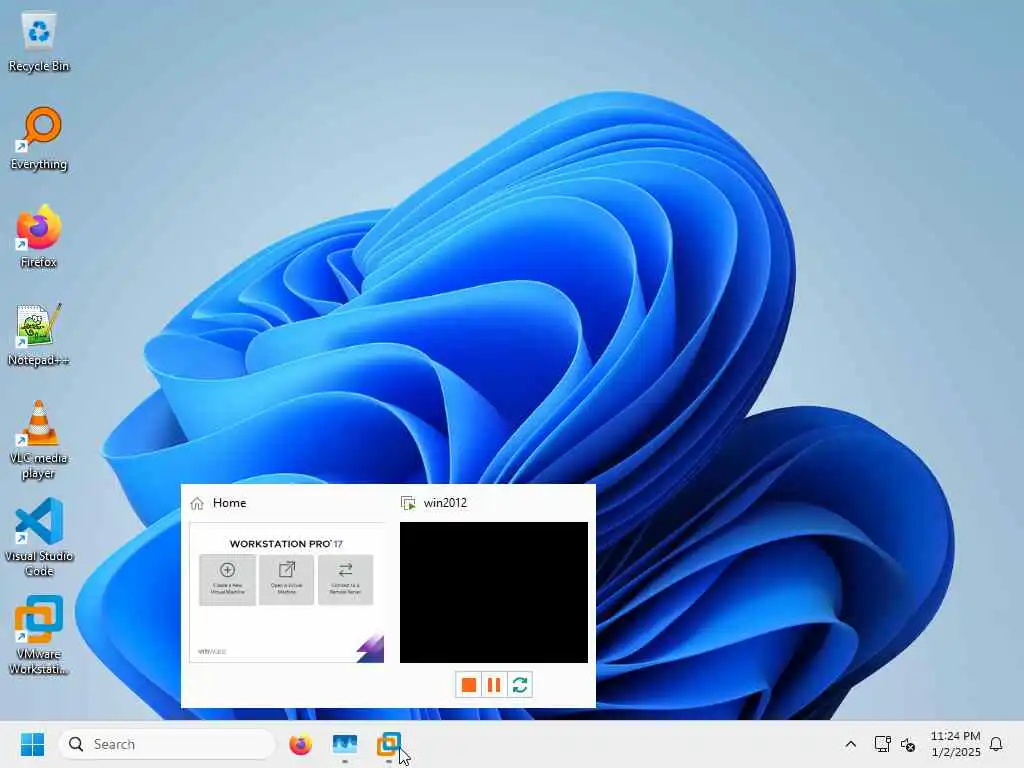Image resolution: width=1024 pixels, height=768 pixels.
Task: Stop the win2012 virtual machine
Action: [468, 684]
